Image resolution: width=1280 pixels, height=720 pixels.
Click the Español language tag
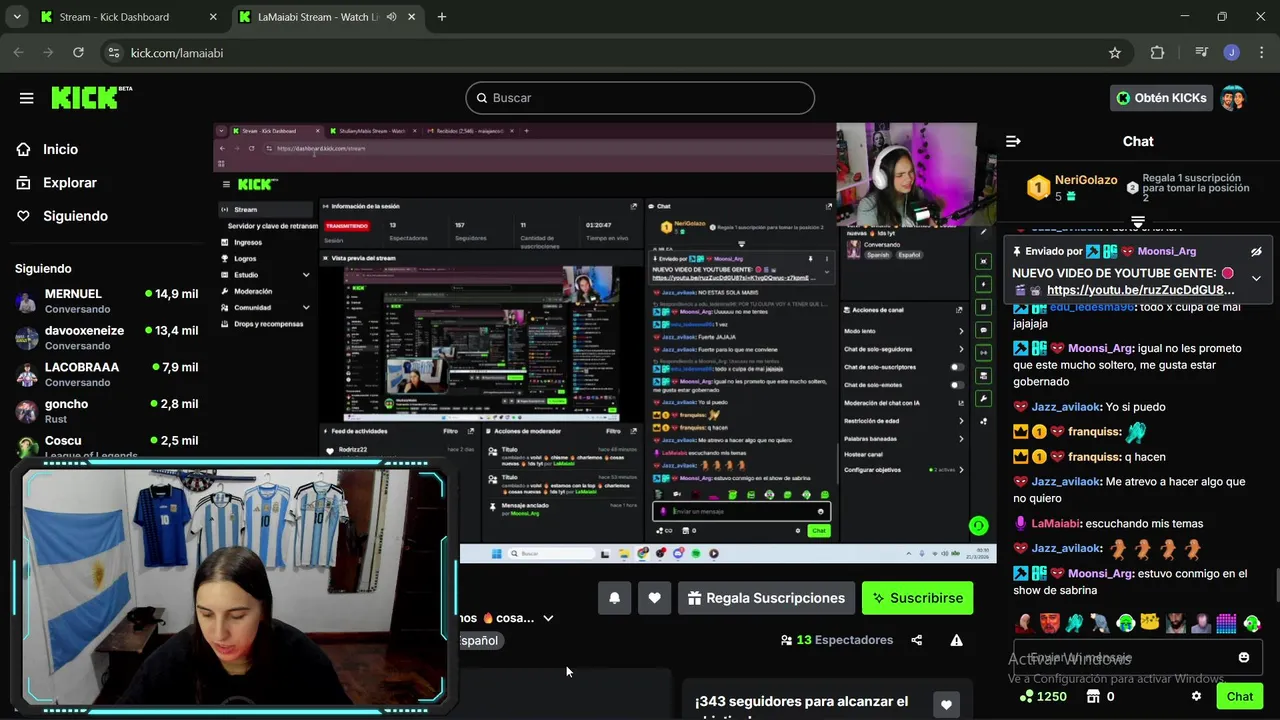[479, 641]
